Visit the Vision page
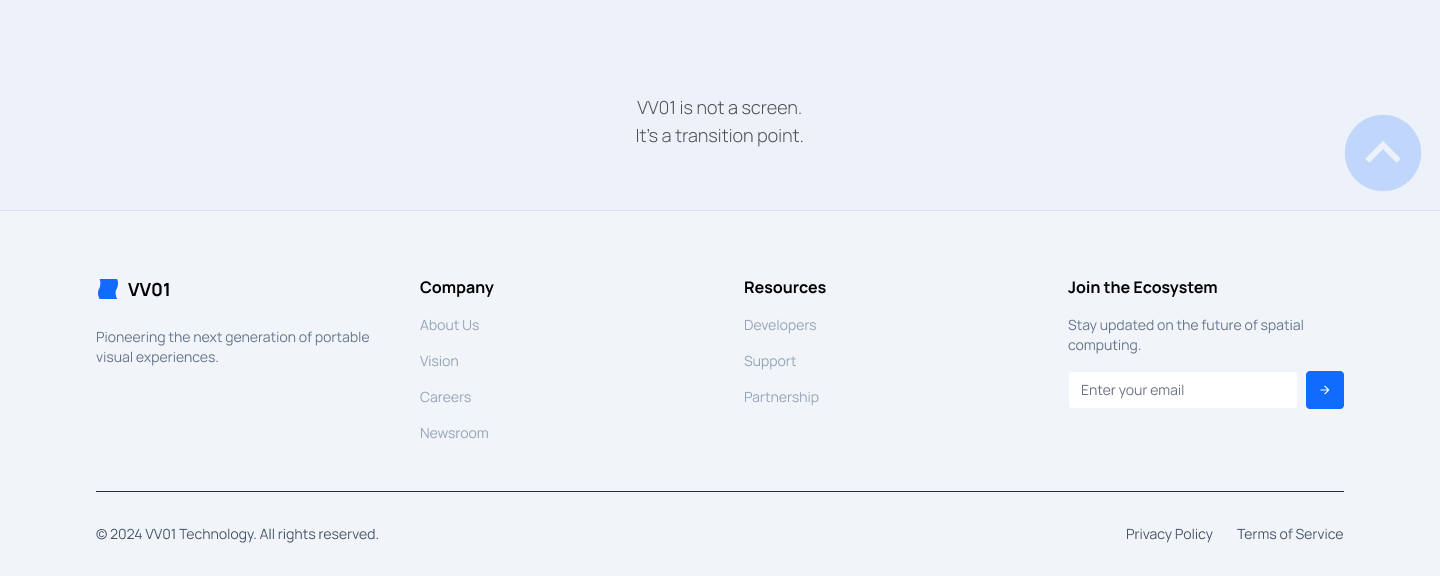1440x576 pixels. click(x=439, y=361)
